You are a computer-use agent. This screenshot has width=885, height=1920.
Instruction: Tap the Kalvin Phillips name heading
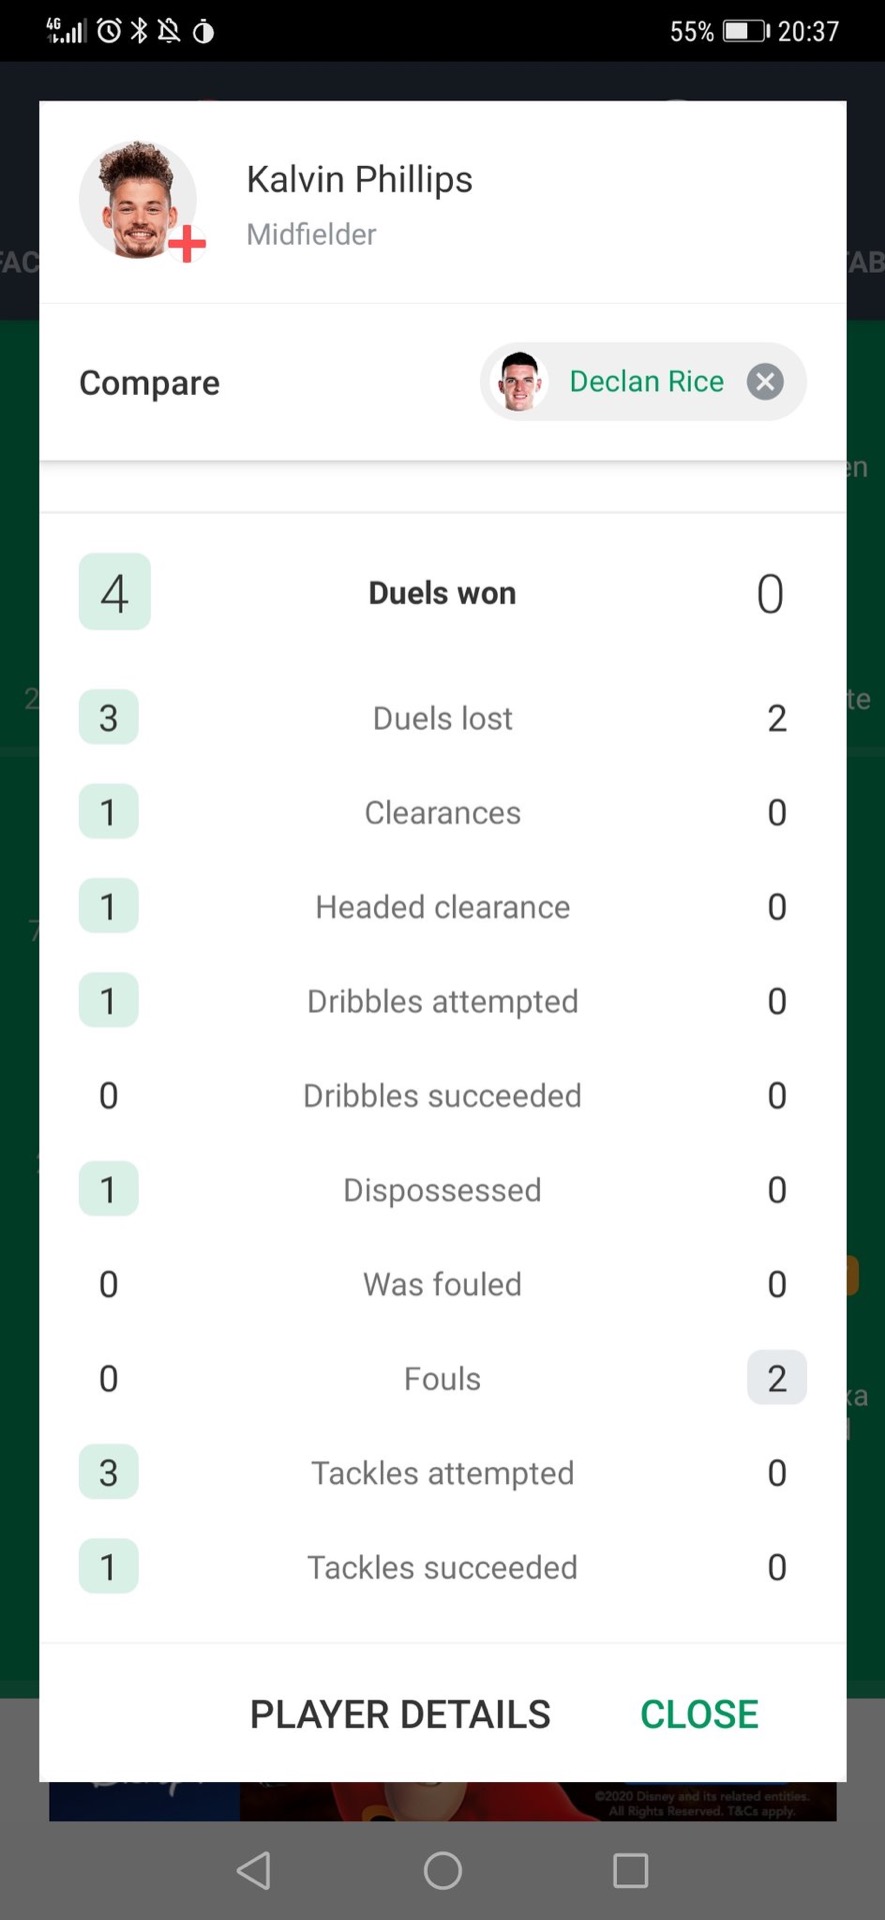coord(359,180)
